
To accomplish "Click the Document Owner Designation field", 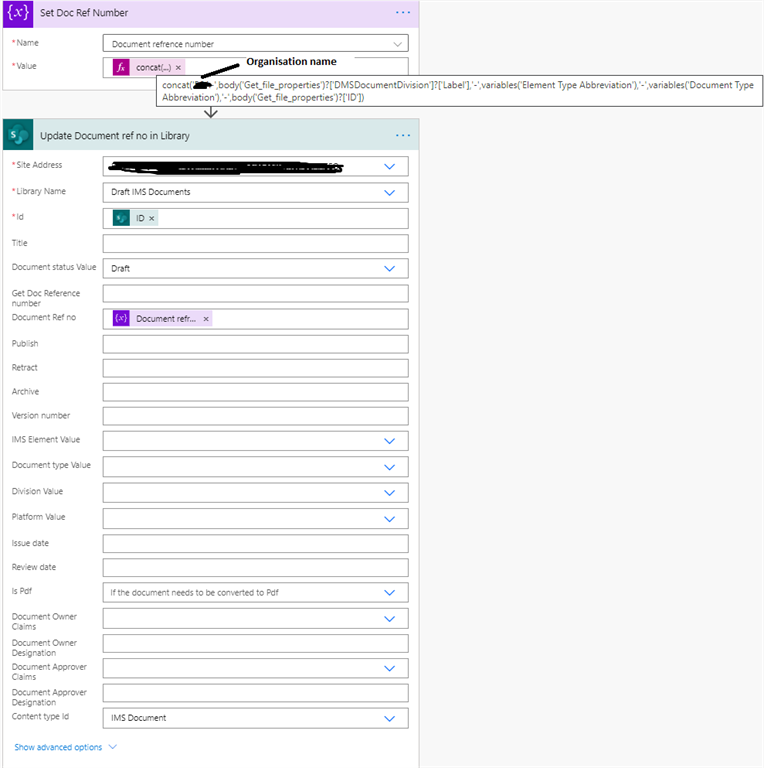I will point(256,644).
